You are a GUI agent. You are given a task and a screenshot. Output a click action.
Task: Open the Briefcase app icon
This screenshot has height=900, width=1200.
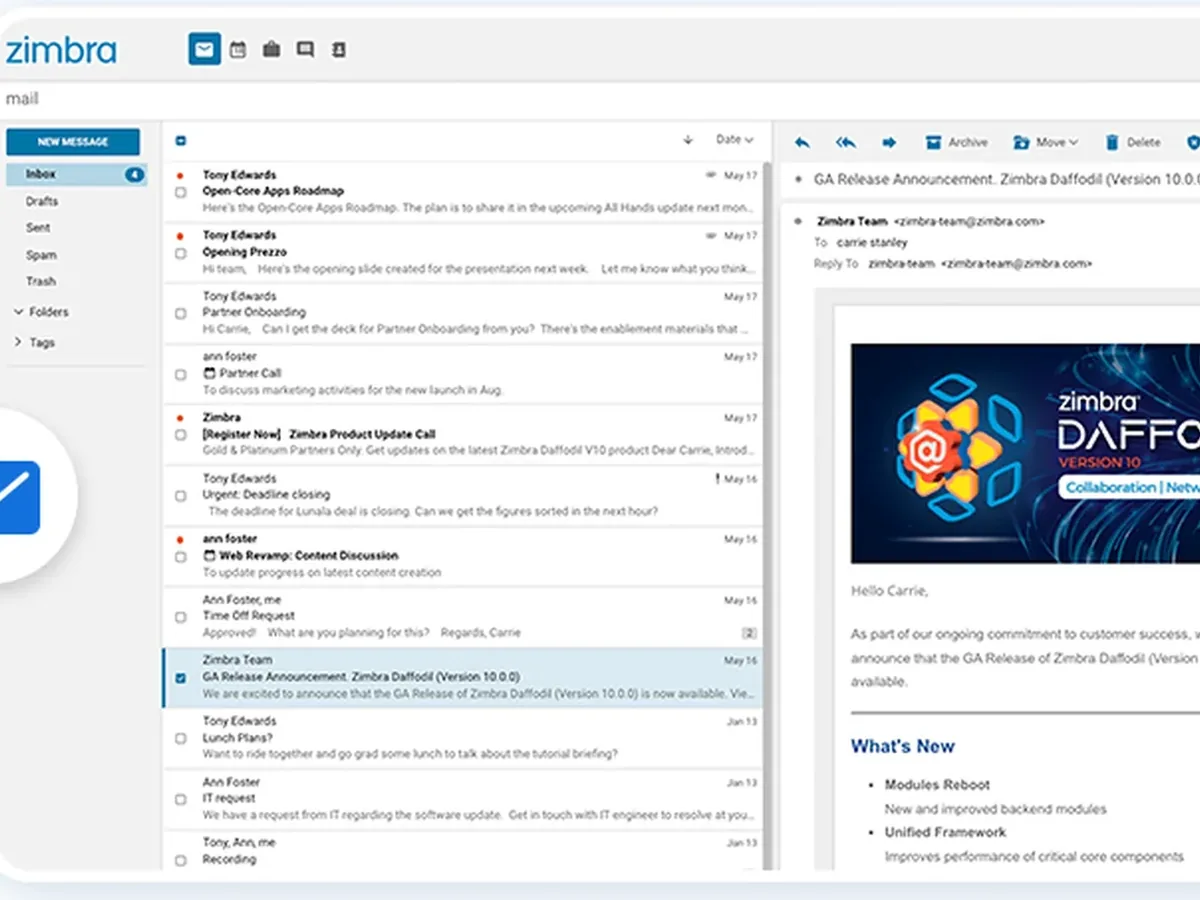point(271,49)
